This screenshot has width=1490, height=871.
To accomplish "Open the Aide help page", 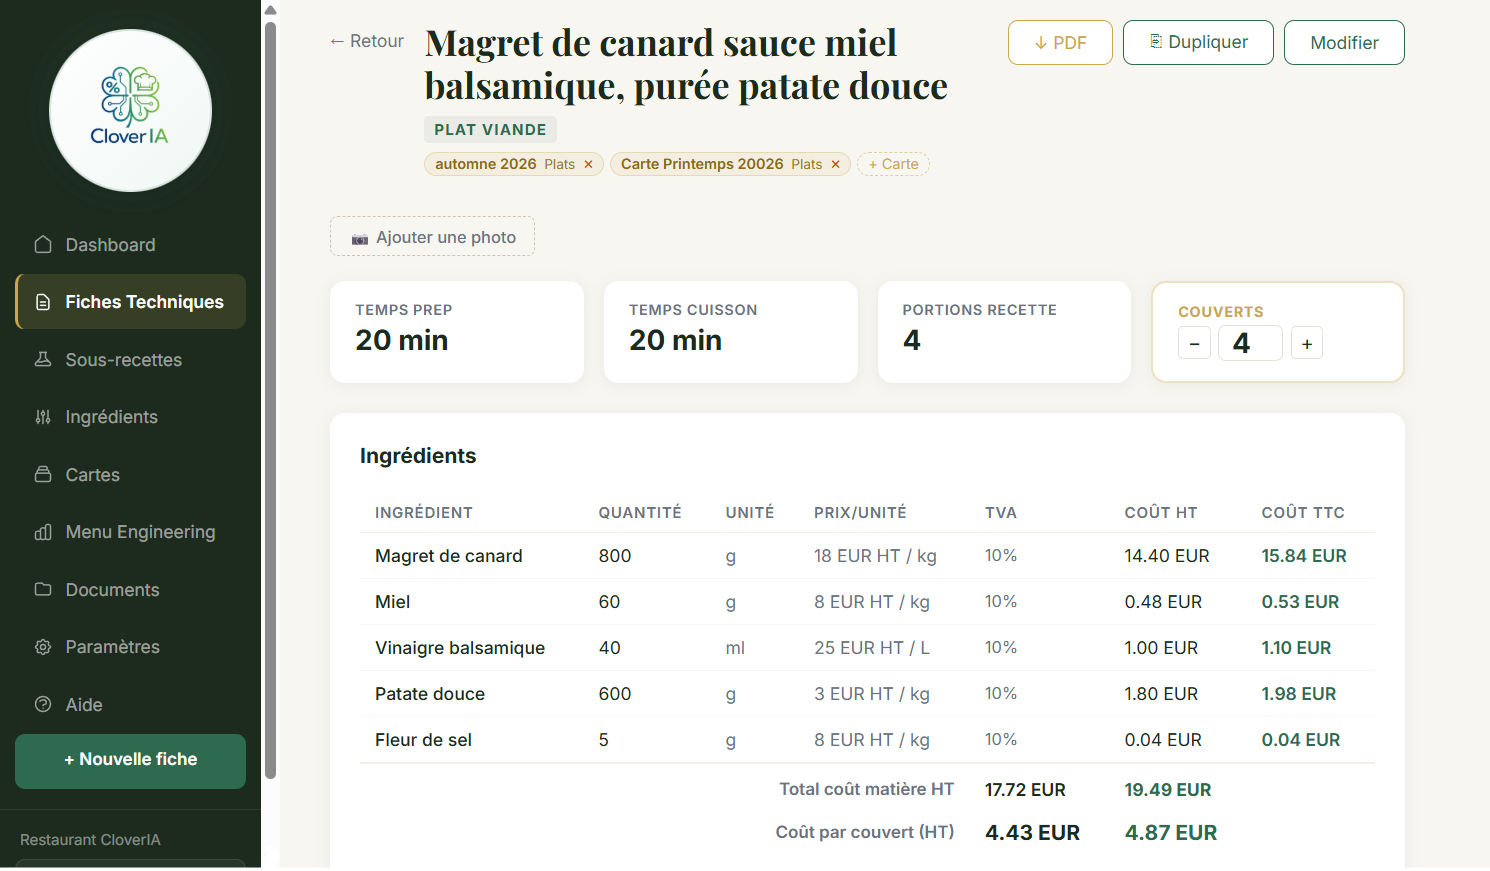I will click(130, 704).
